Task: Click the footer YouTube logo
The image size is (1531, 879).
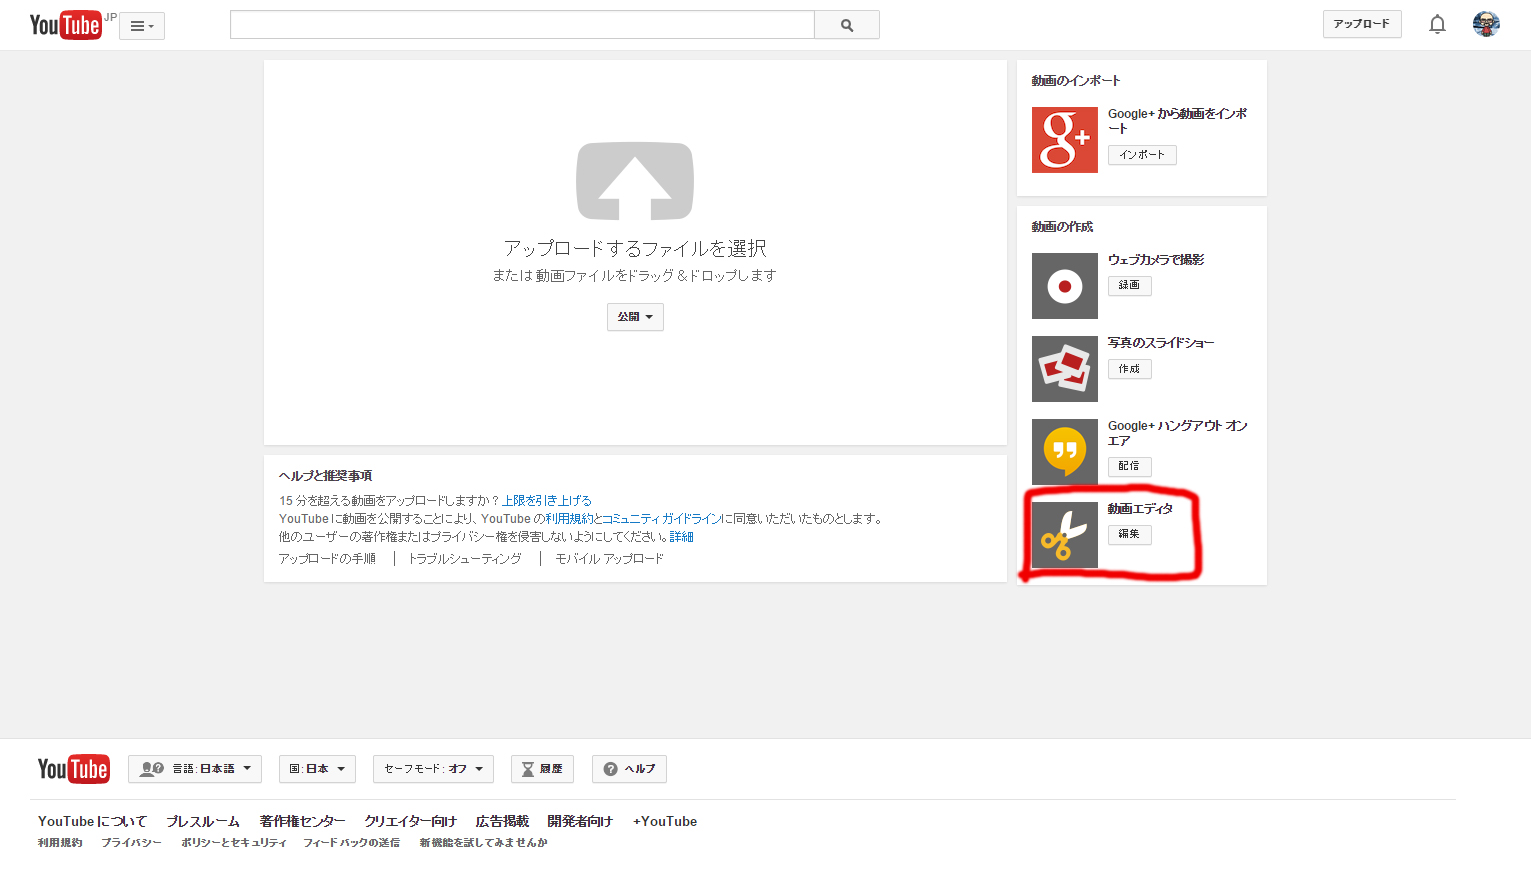Action: click(x=74, y=769)
